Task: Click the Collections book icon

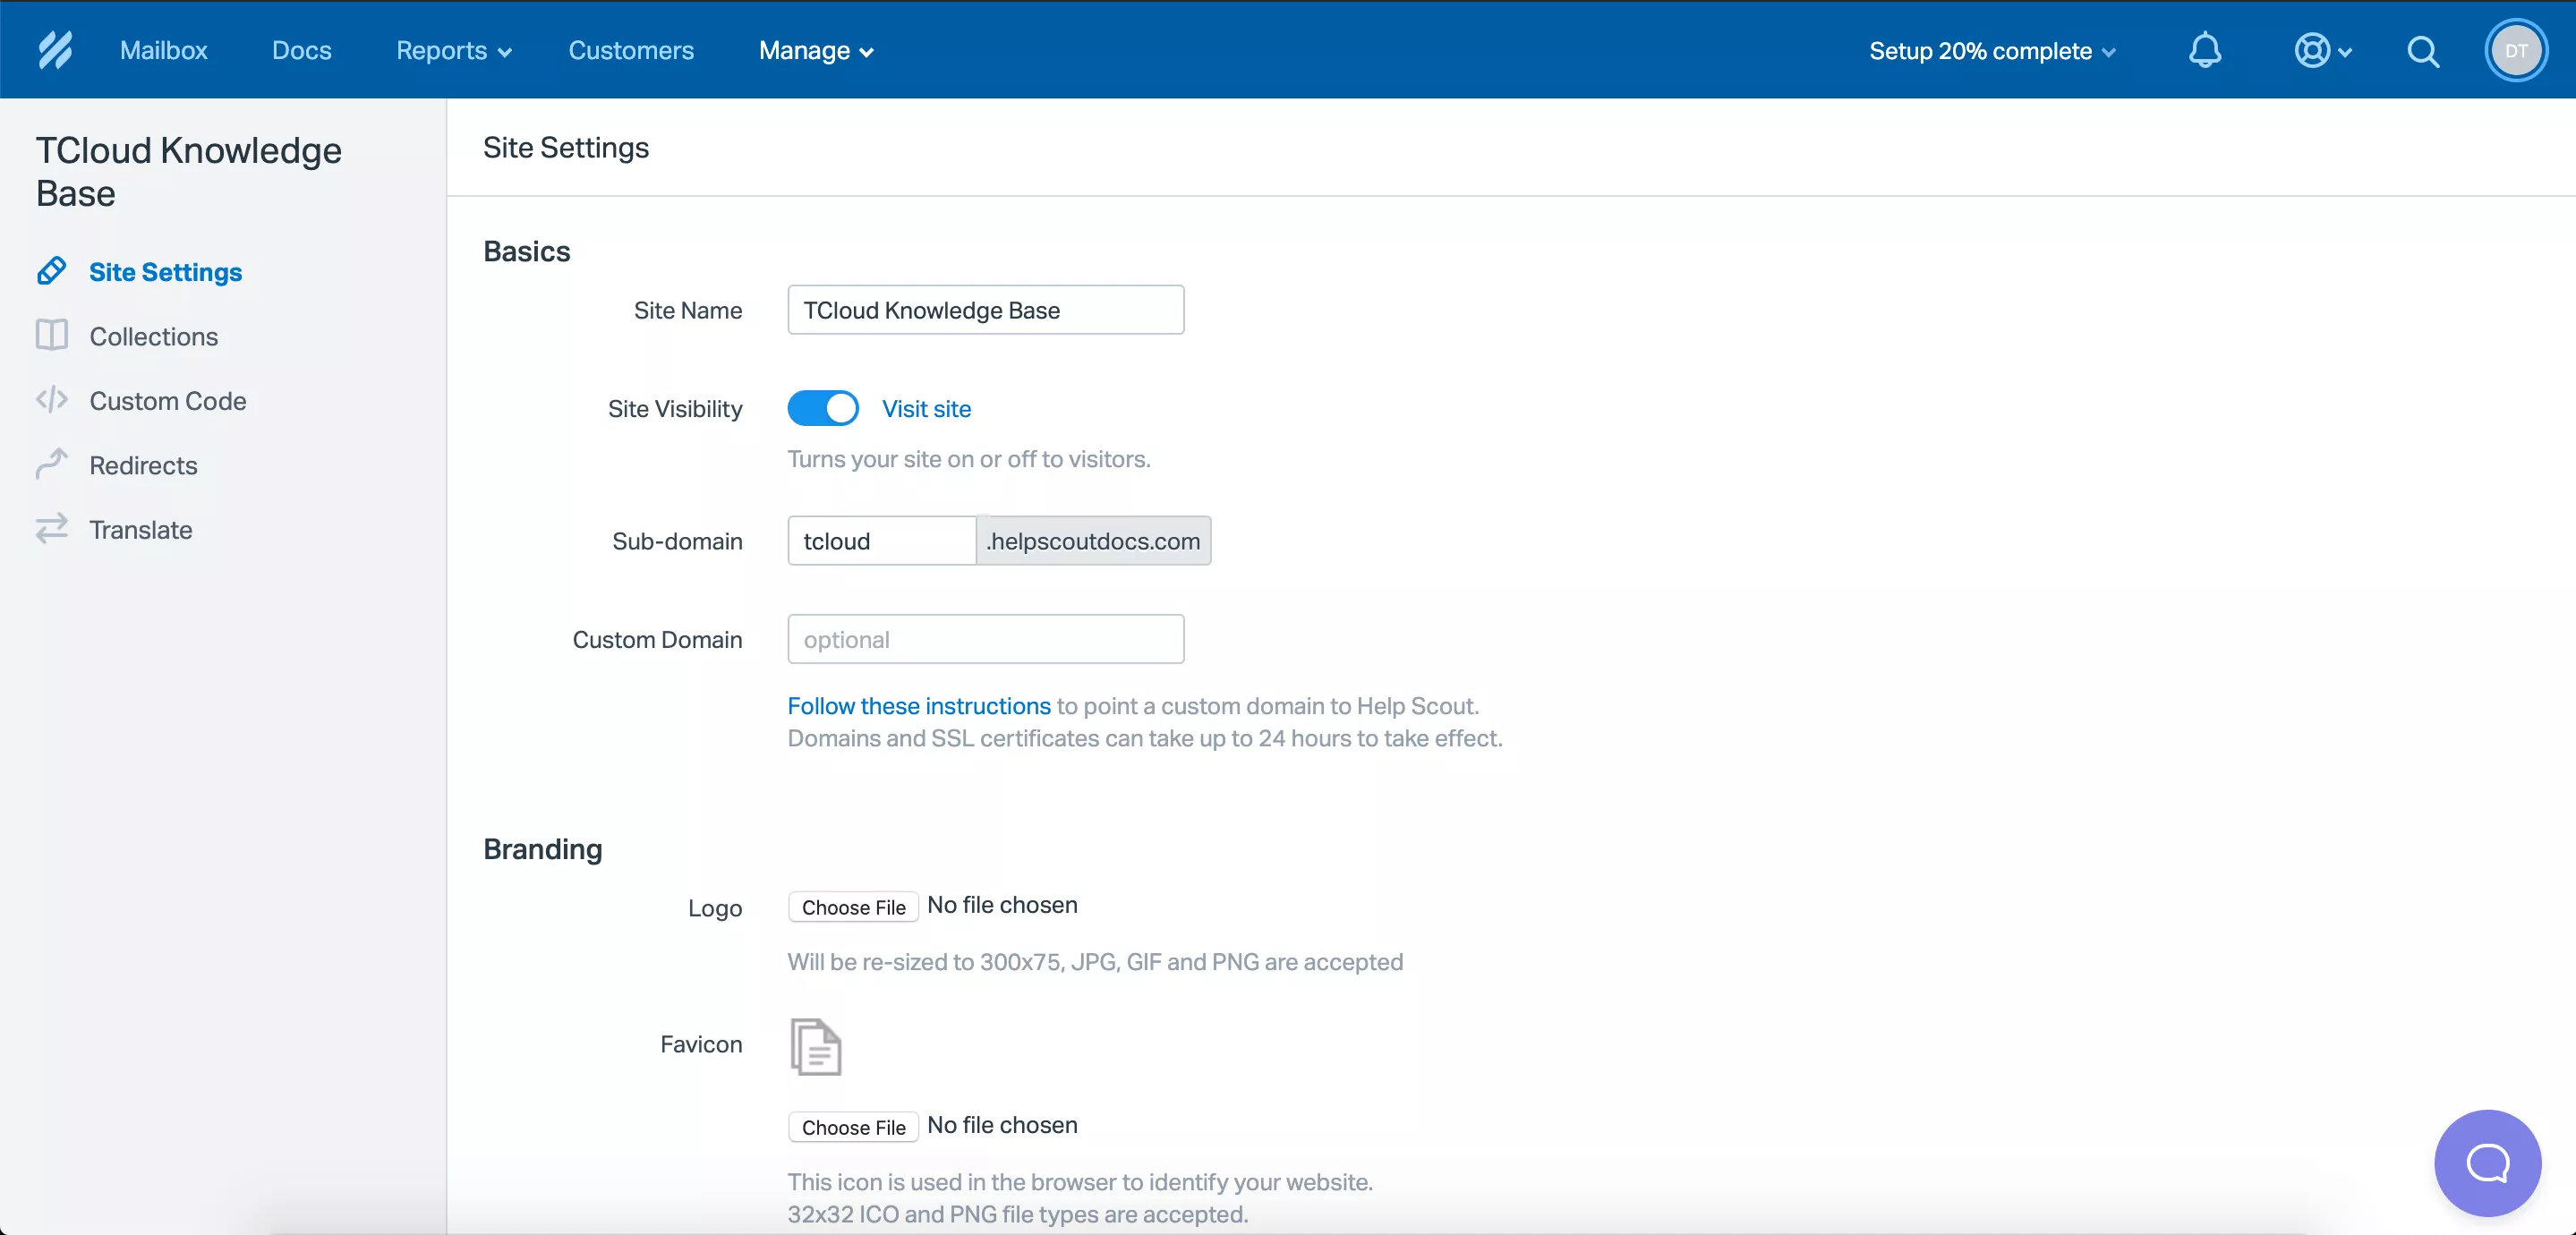Action: pos(52,335)
